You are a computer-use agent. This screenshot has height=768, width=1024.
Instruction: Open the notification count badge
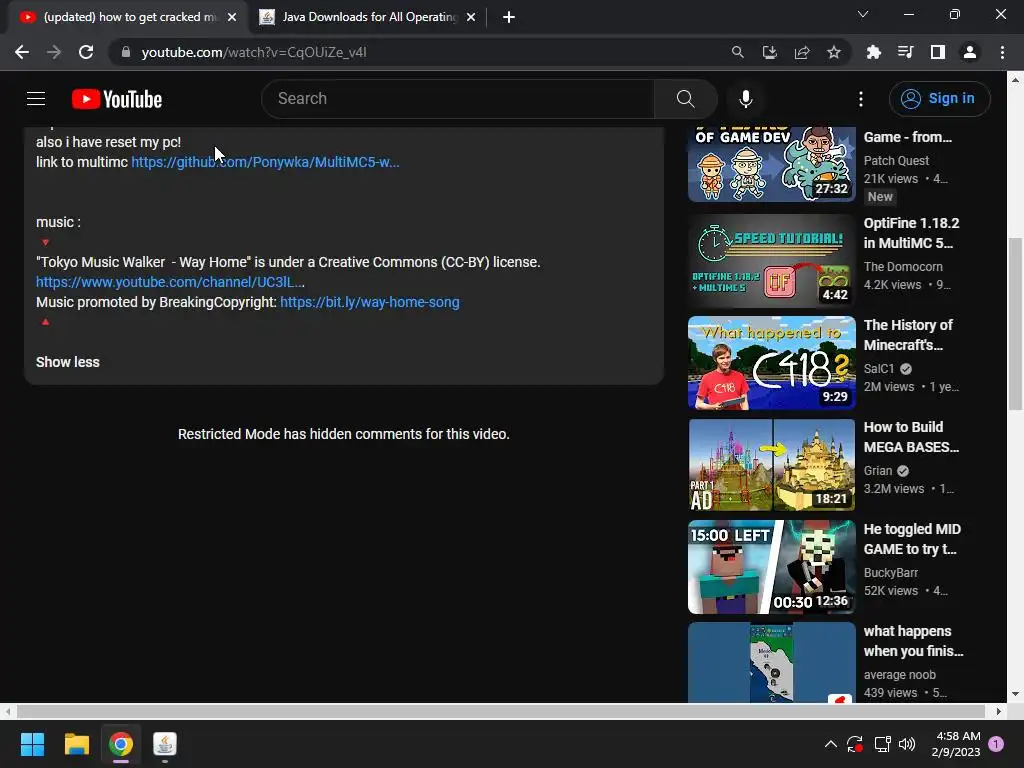[x=996, y=744]
